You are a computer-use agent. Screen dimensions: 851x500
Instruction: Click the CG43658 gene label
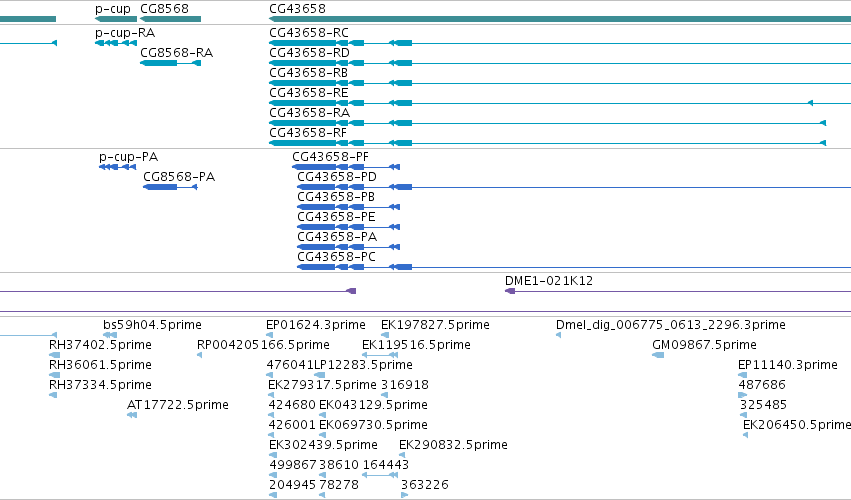(297, 9)
